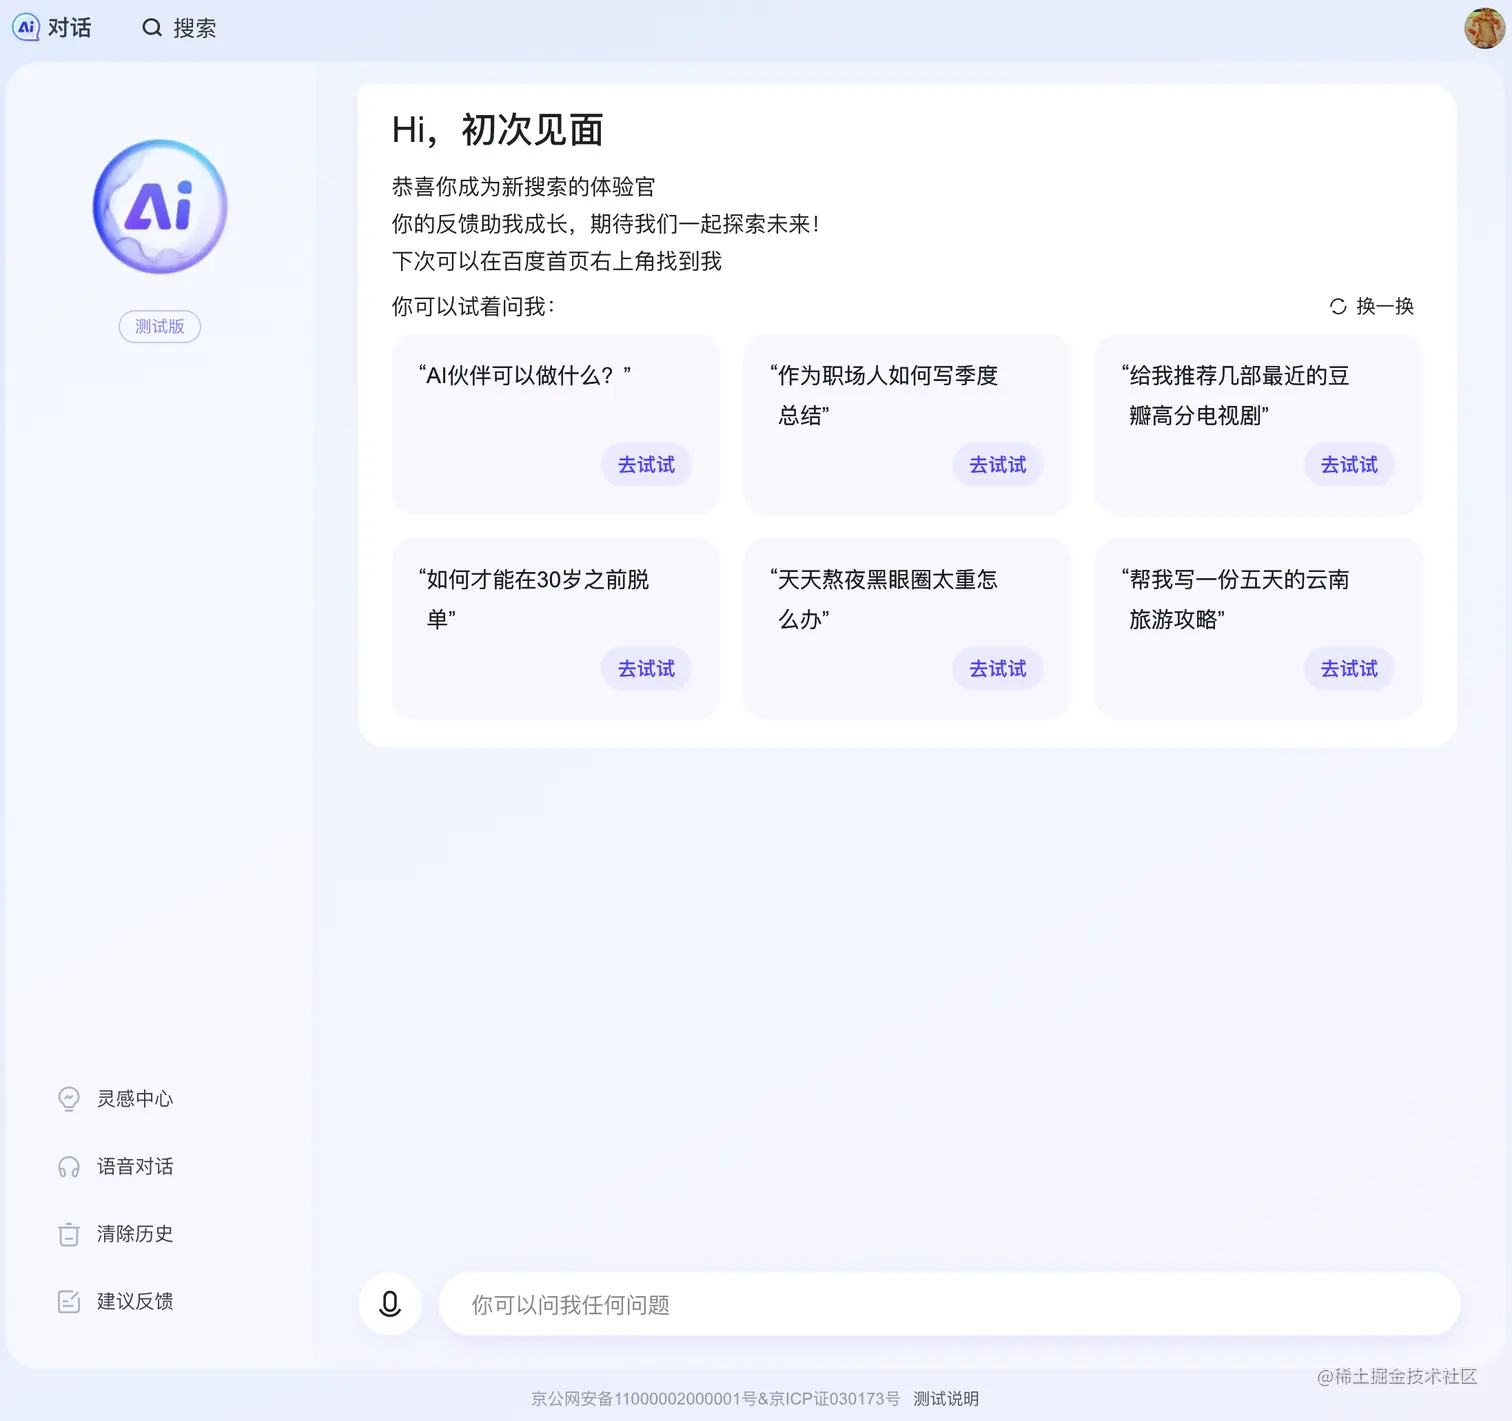Open the 测试说明 link in footer
This screenshot has height=1421, width=1512.
tap(945, 1398)
